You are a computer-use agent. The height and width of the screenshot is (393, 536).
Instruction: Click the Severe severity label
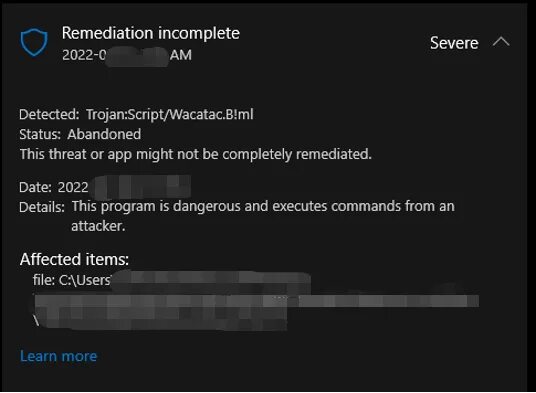[x=454, y=43]
